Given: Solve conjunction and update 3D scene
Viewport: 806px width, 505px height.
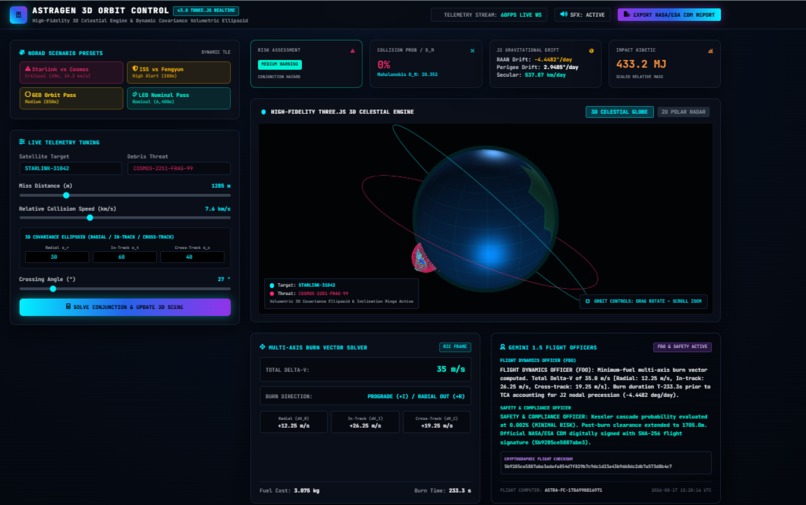Looking at the screenshot, I should (x=125, y=307).
